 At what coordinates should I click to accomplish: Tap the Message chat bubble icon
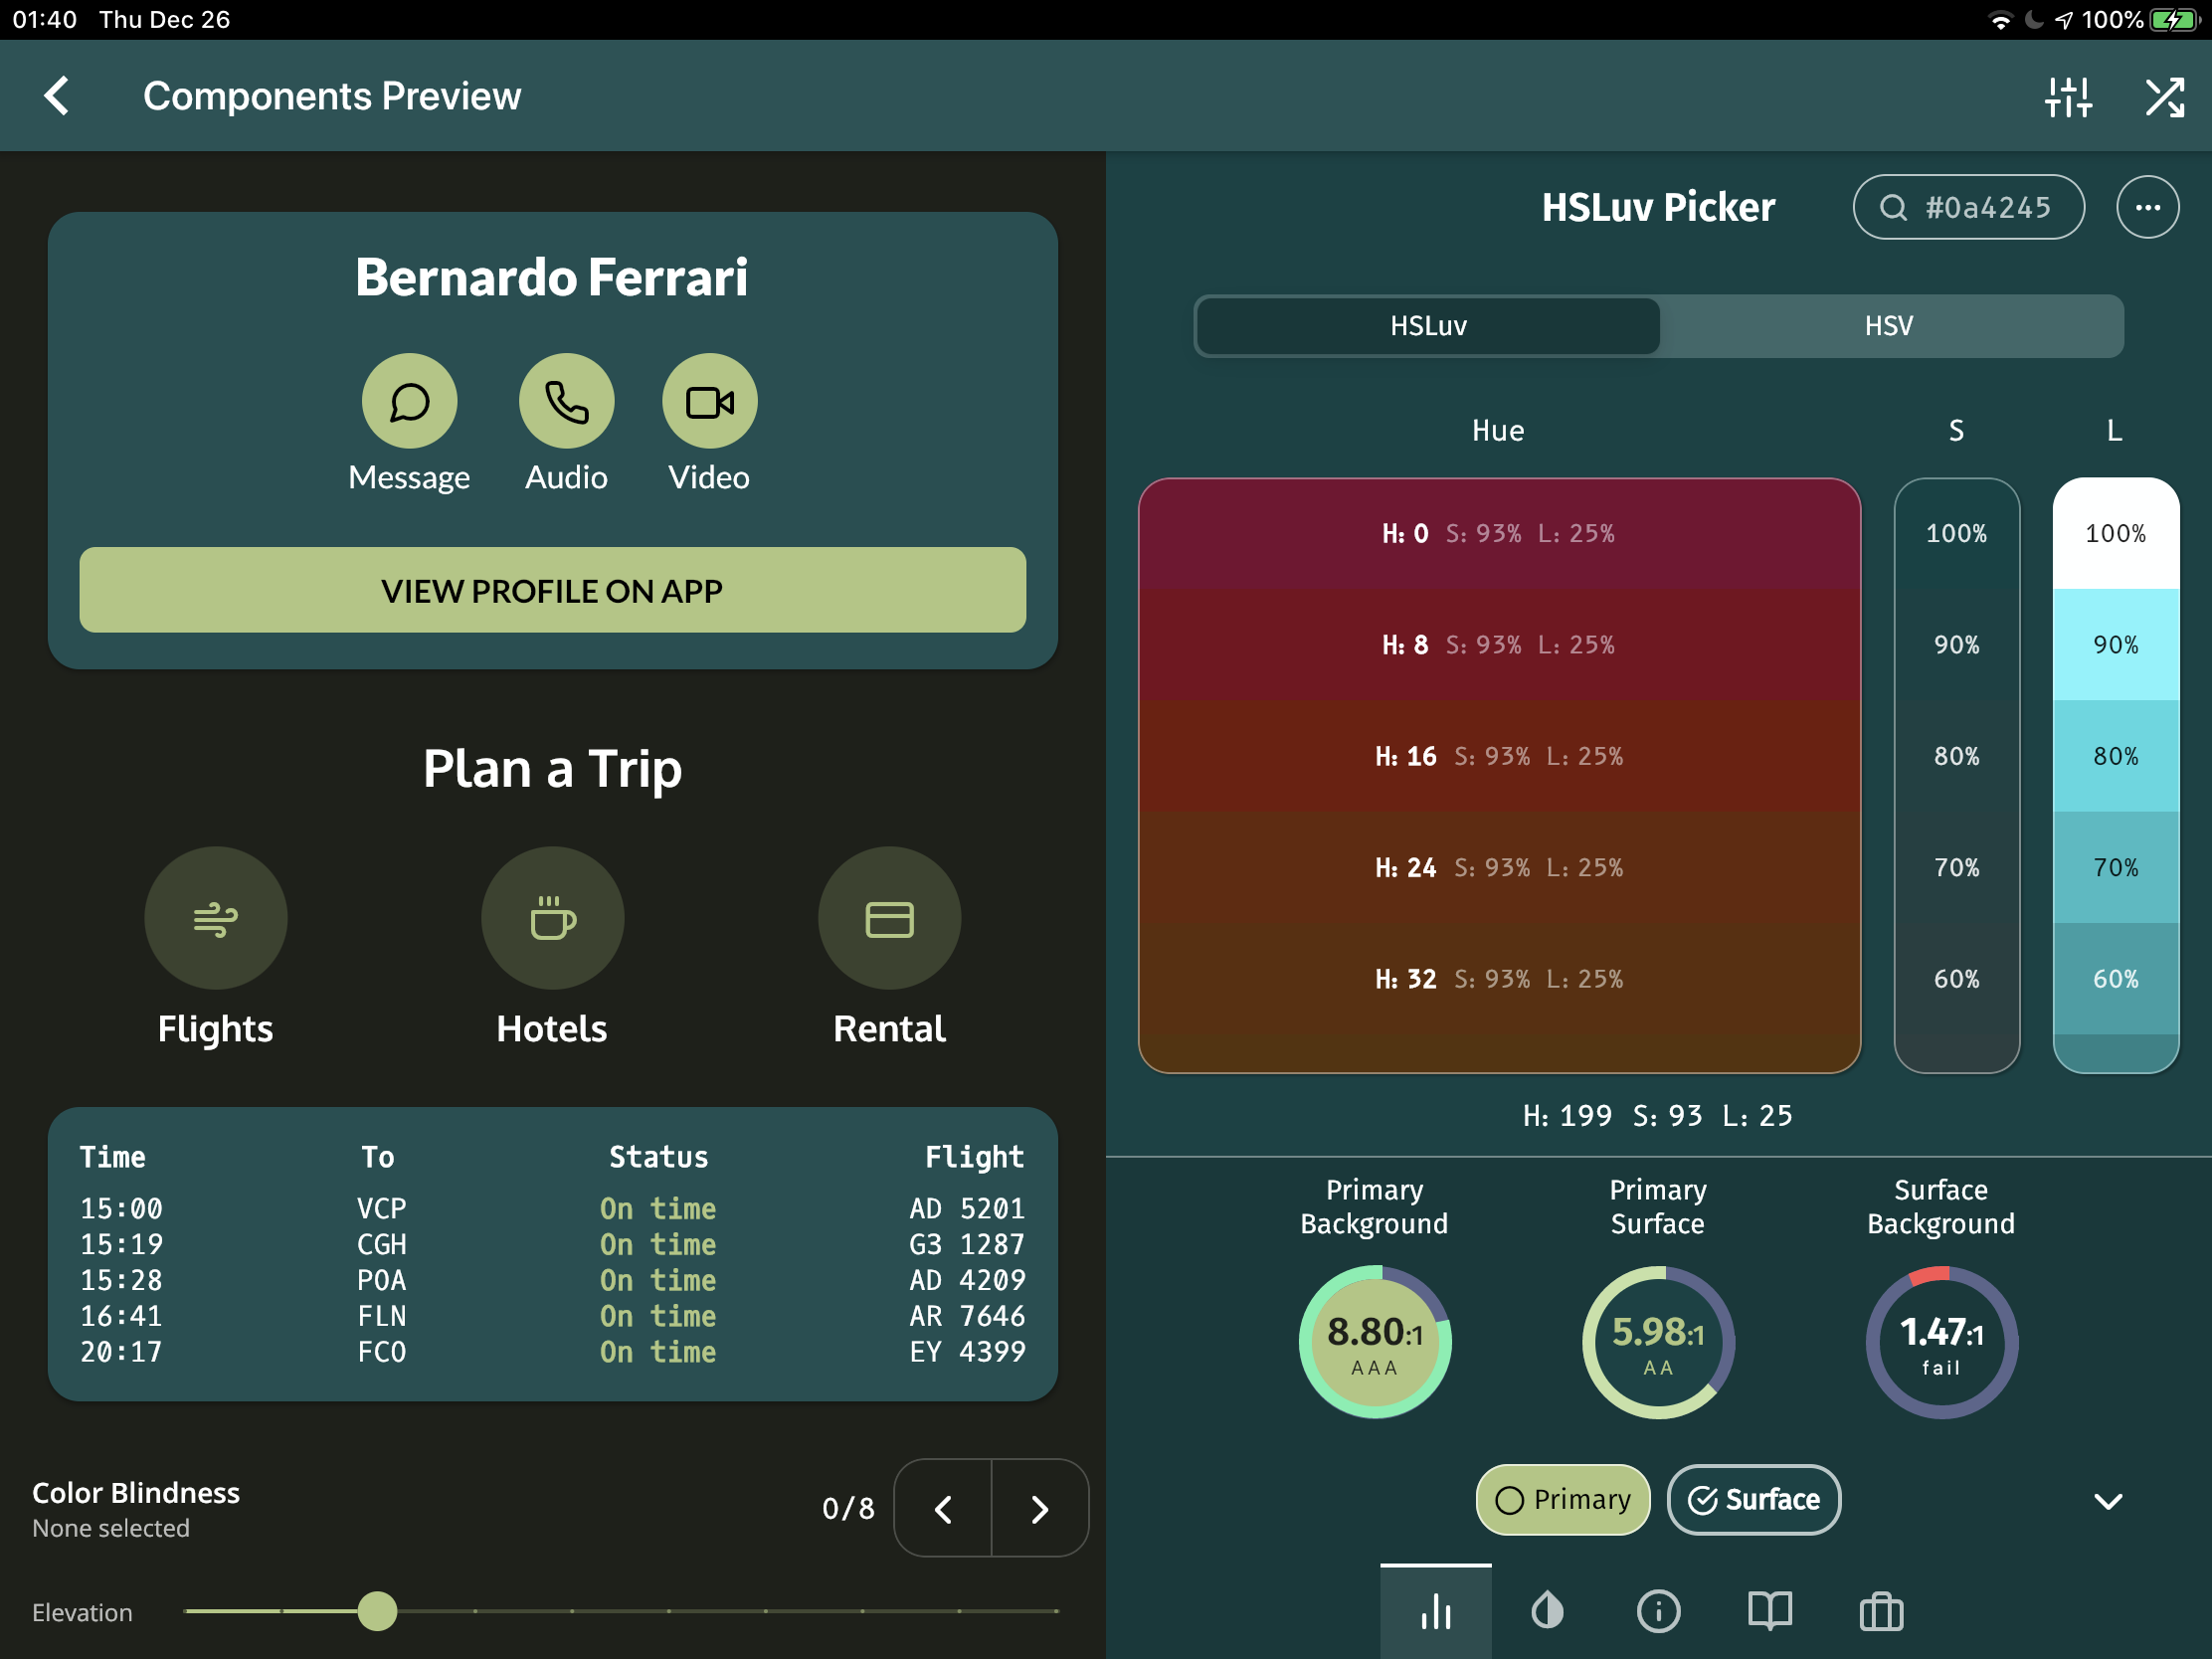coord(409,401)
